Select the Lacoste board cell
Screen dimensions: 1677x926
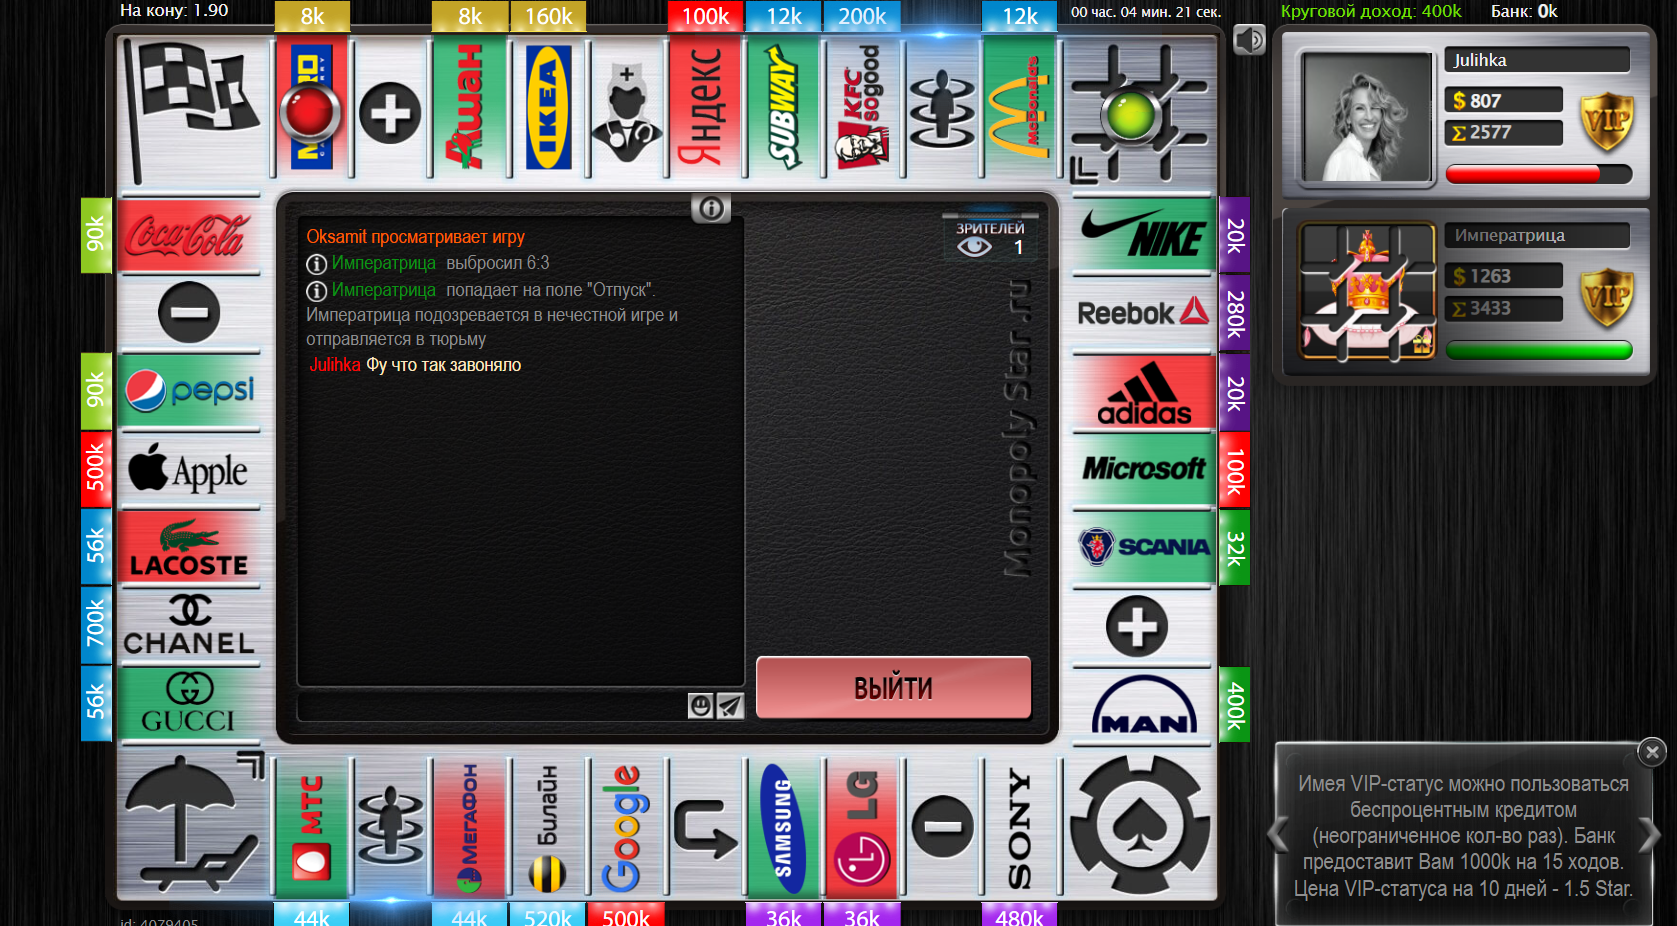point(188,547)
